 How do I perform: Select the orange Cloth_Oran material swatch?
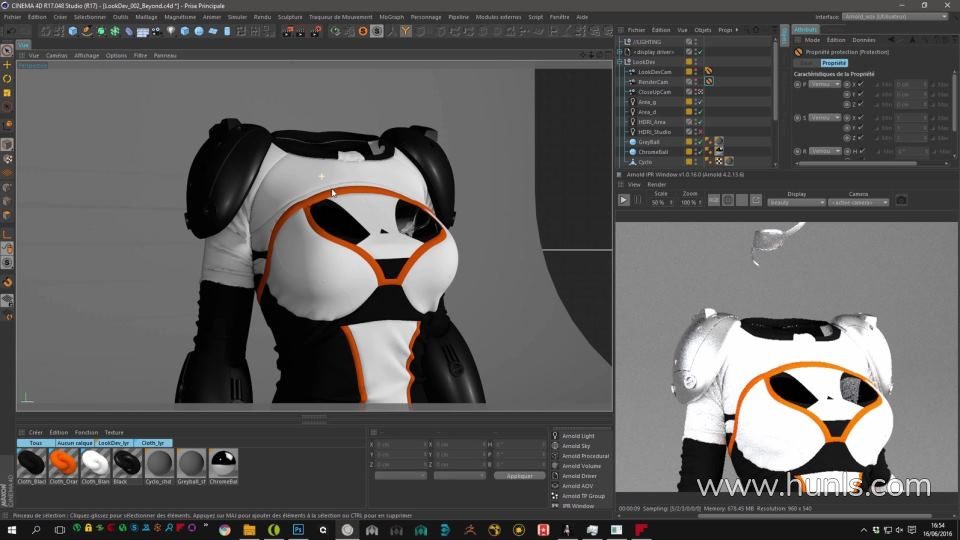pos(63,463)
